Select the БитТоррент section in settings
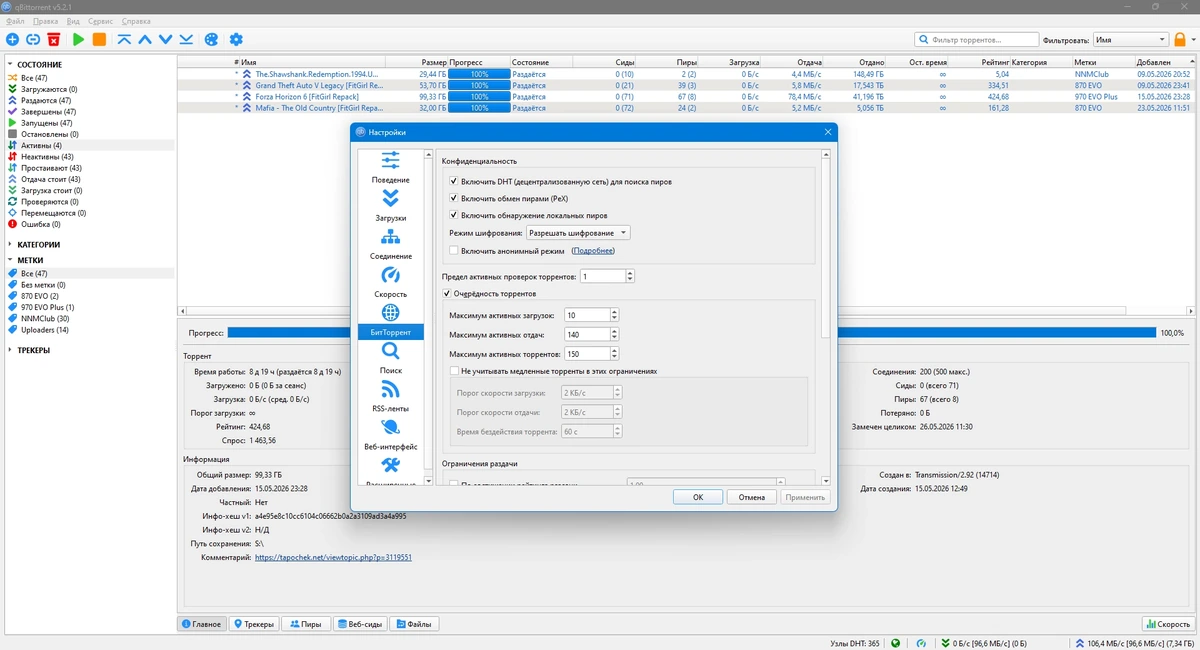 click(x=391, y=320)
